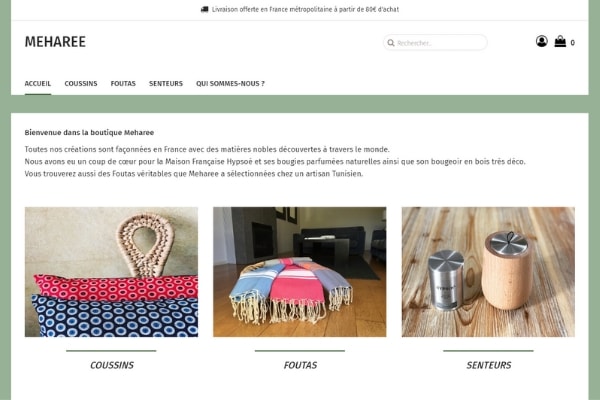600x400 pixels.
Task: Open the SENTEURS category caption link
Action: (489, 365)
